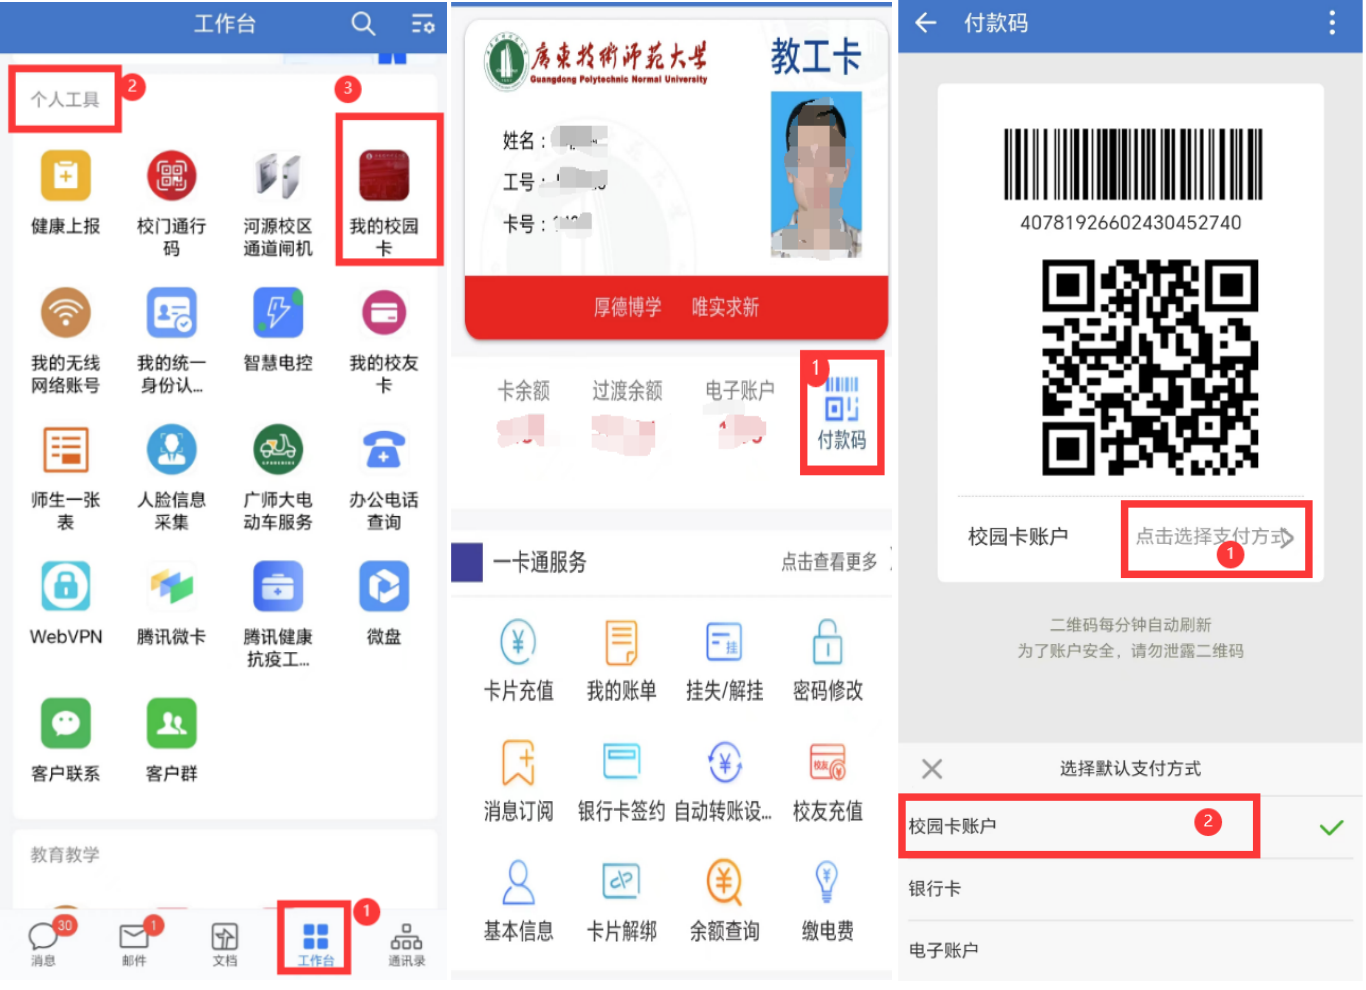Open the 健康上报 health report icon
1366x990 pixels.
click(66, 176)
